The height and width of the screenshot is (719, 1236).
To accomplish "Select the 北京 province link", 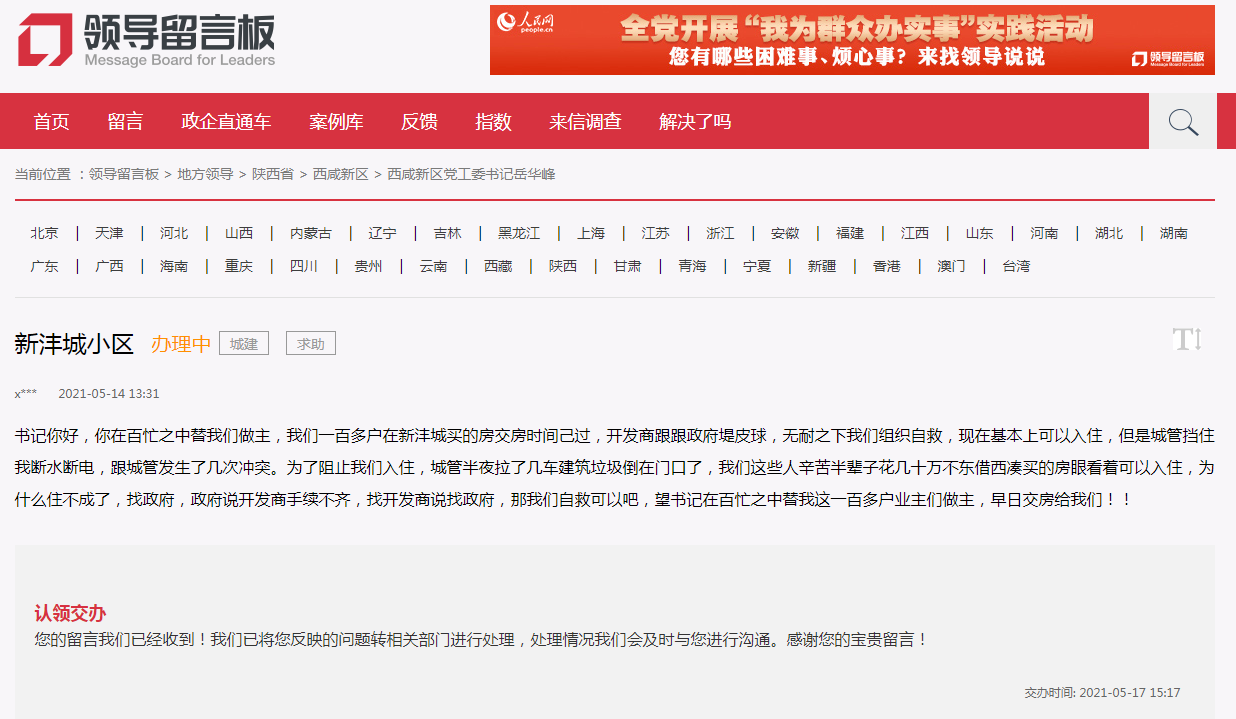I will coord(44,233).
